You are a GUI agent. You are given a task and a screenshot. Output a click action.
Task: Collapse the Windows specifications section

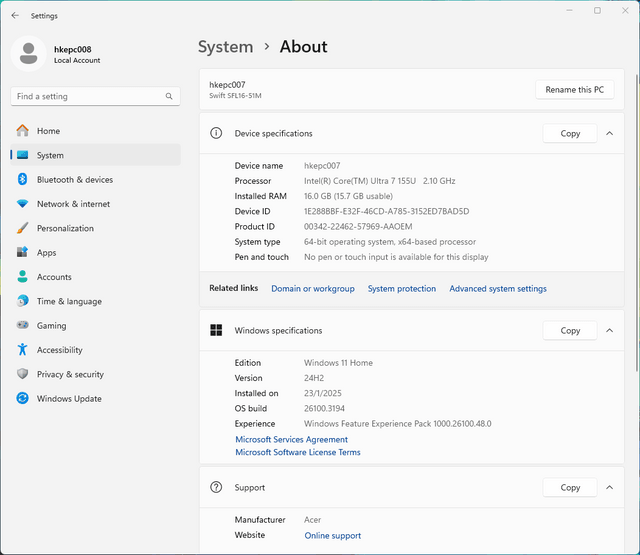[609, 331]
